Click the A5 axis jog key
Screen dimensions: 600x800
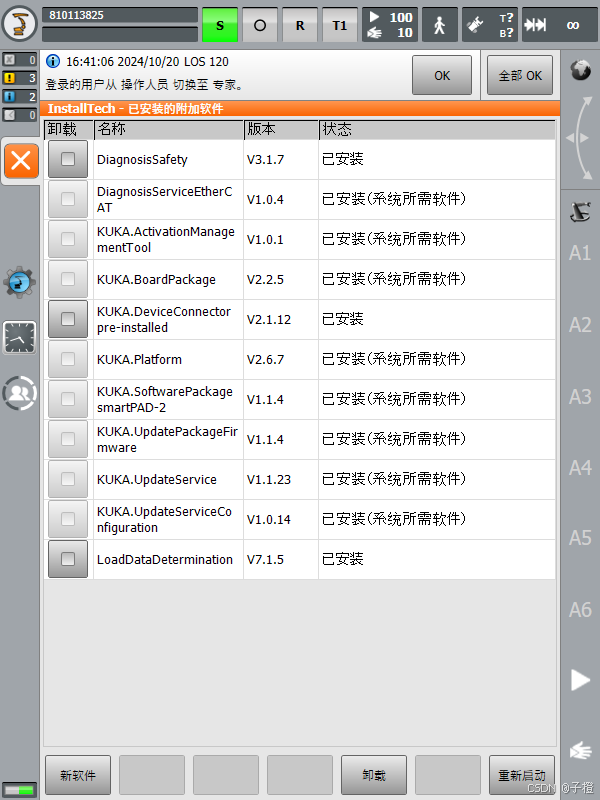[580, 538]
